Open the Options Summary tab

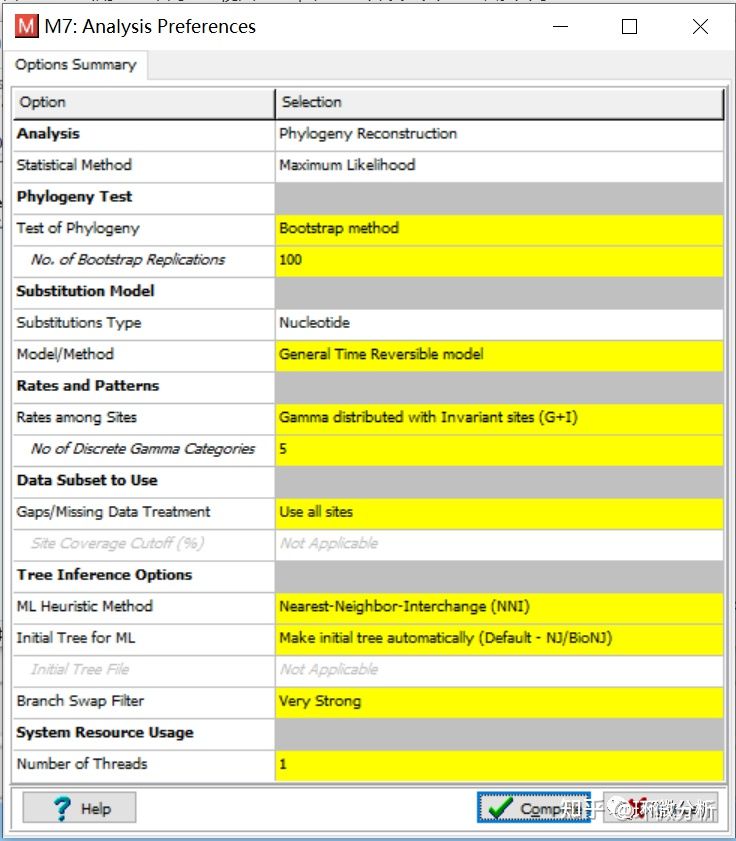point(76,65)
